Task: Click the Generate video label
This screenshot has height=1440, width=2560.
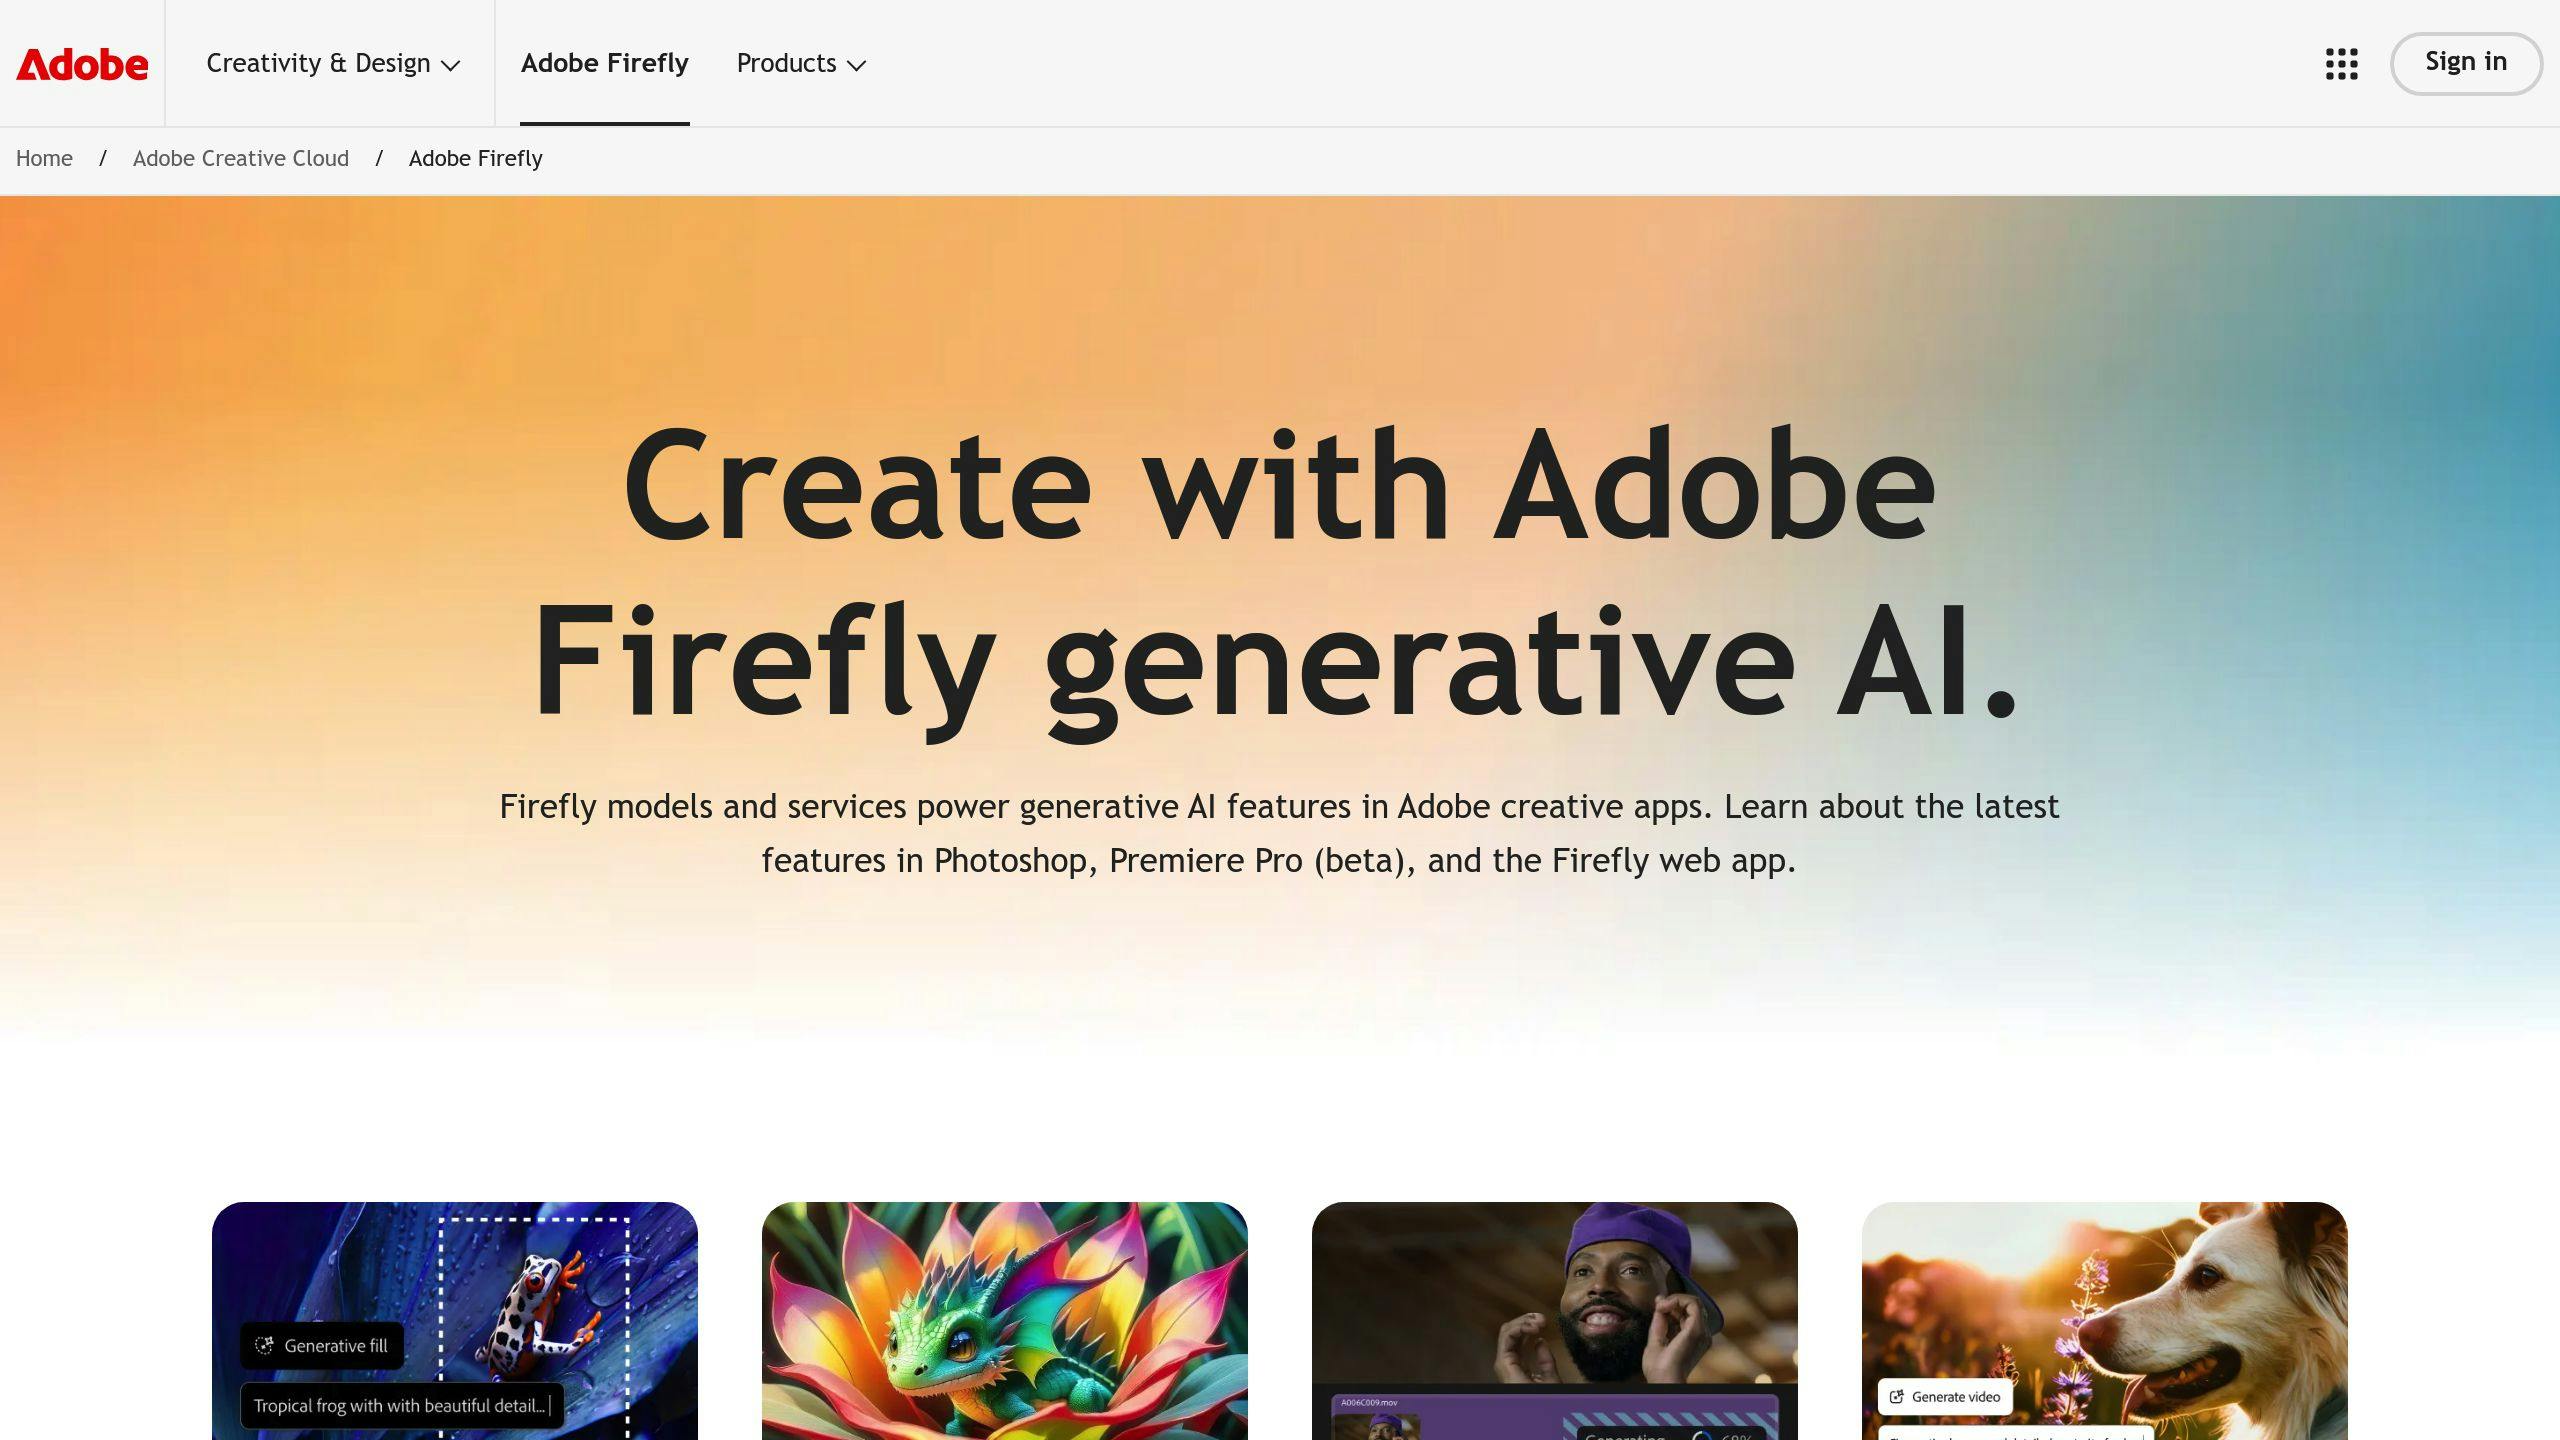Action: click(x=1944, y=1397)
